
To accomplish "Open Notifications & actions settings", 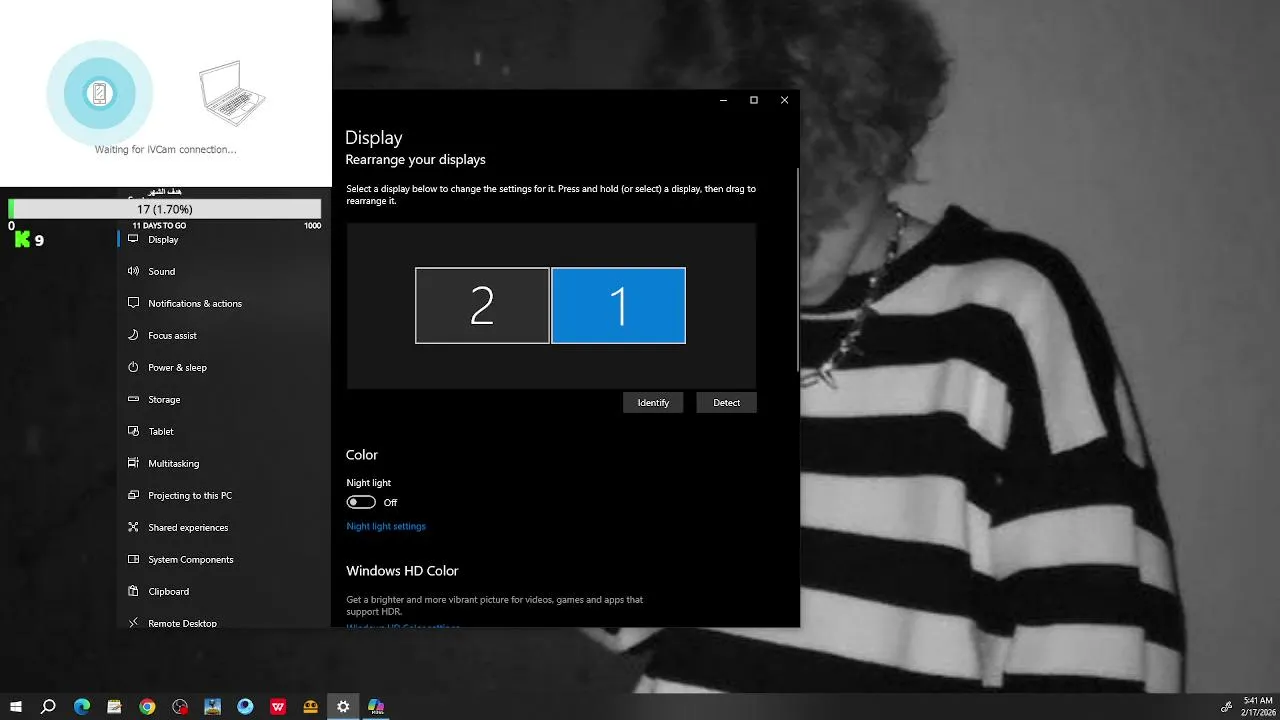I will click(224, 303).
